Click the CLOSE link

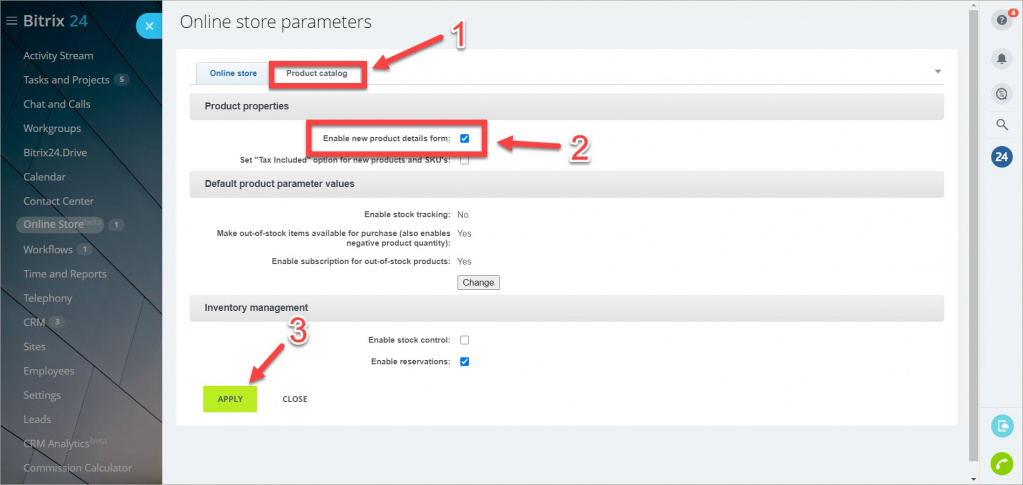point(295,399)
